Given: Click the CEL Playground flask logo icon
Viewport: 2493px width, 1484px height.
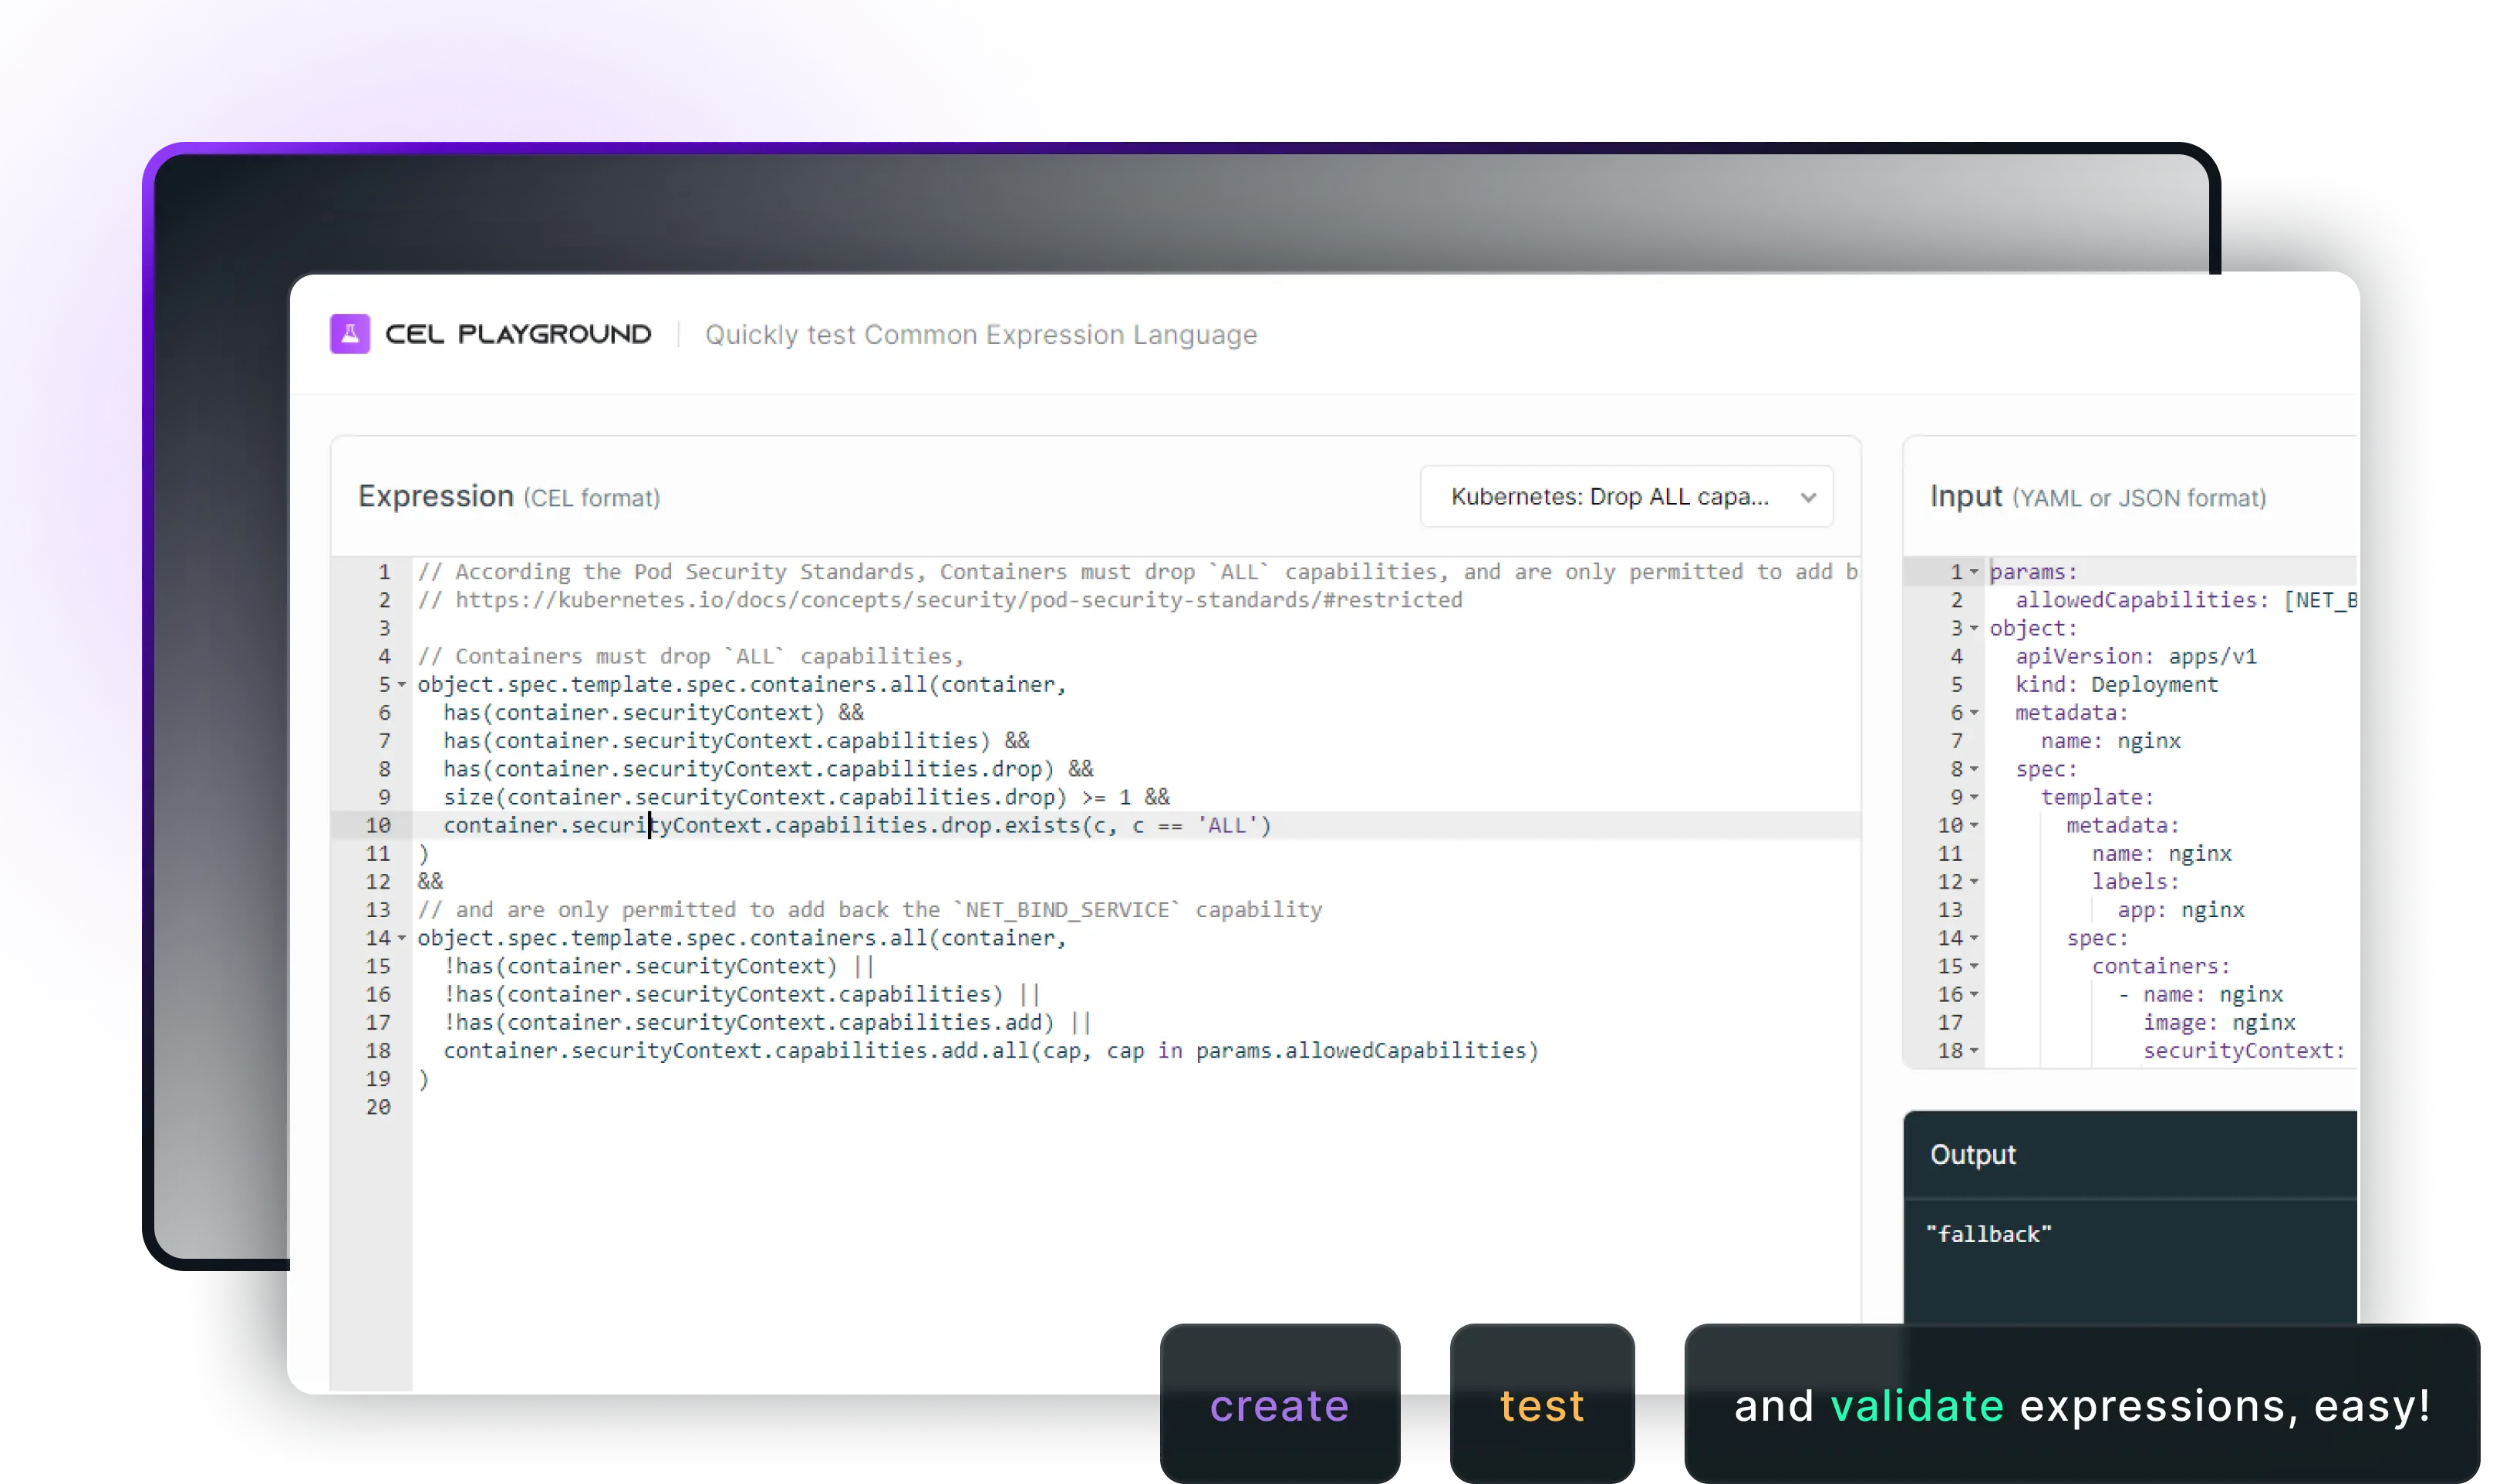Looking at the screenshot, I should [x=350, y=334].
